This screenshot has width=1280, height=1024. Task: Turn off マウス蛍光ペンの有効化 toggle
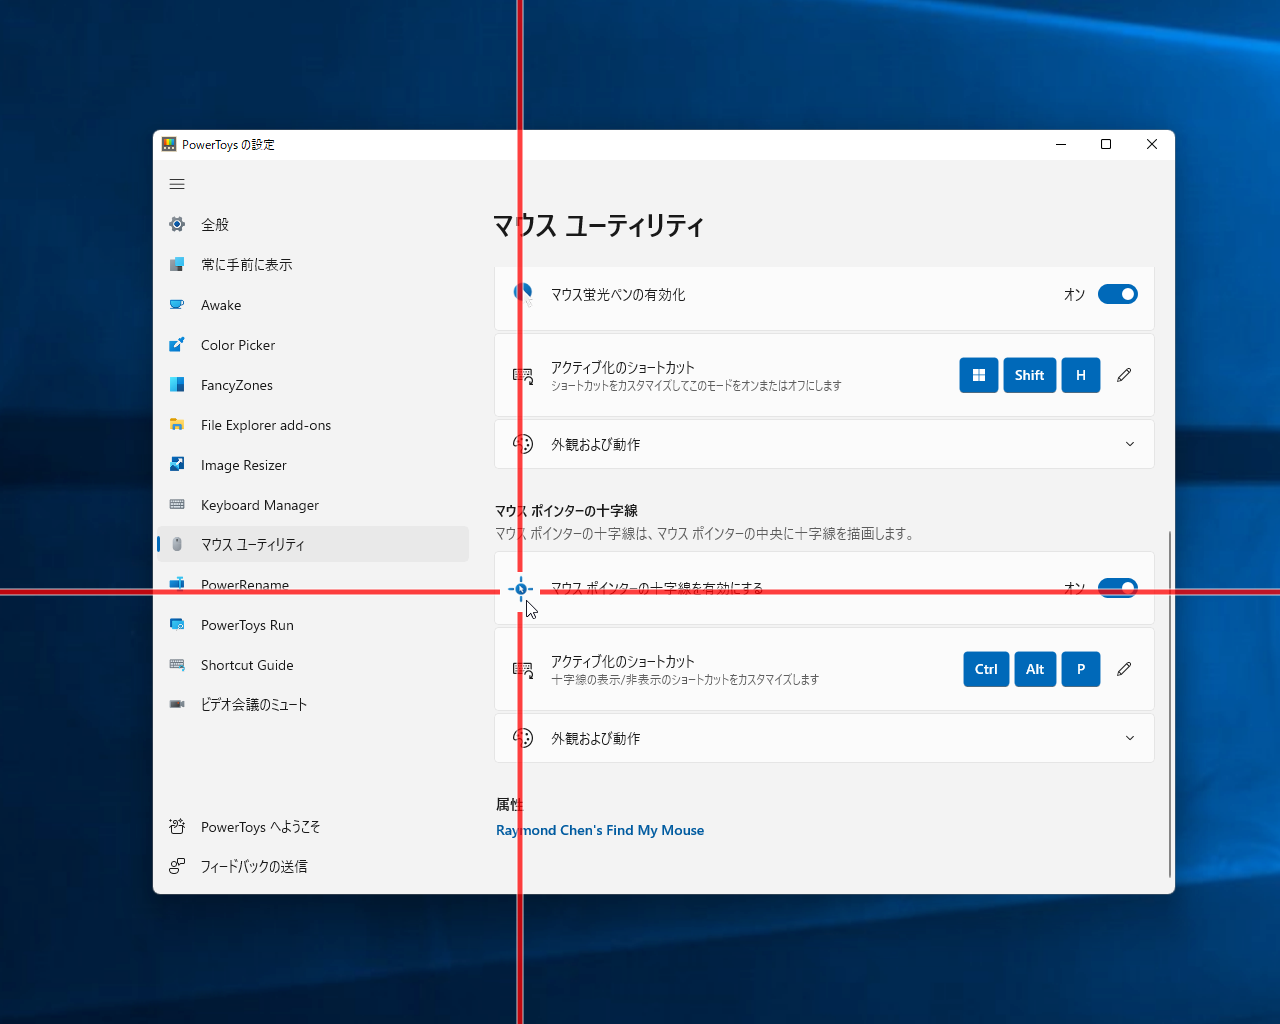[1118, 294]
